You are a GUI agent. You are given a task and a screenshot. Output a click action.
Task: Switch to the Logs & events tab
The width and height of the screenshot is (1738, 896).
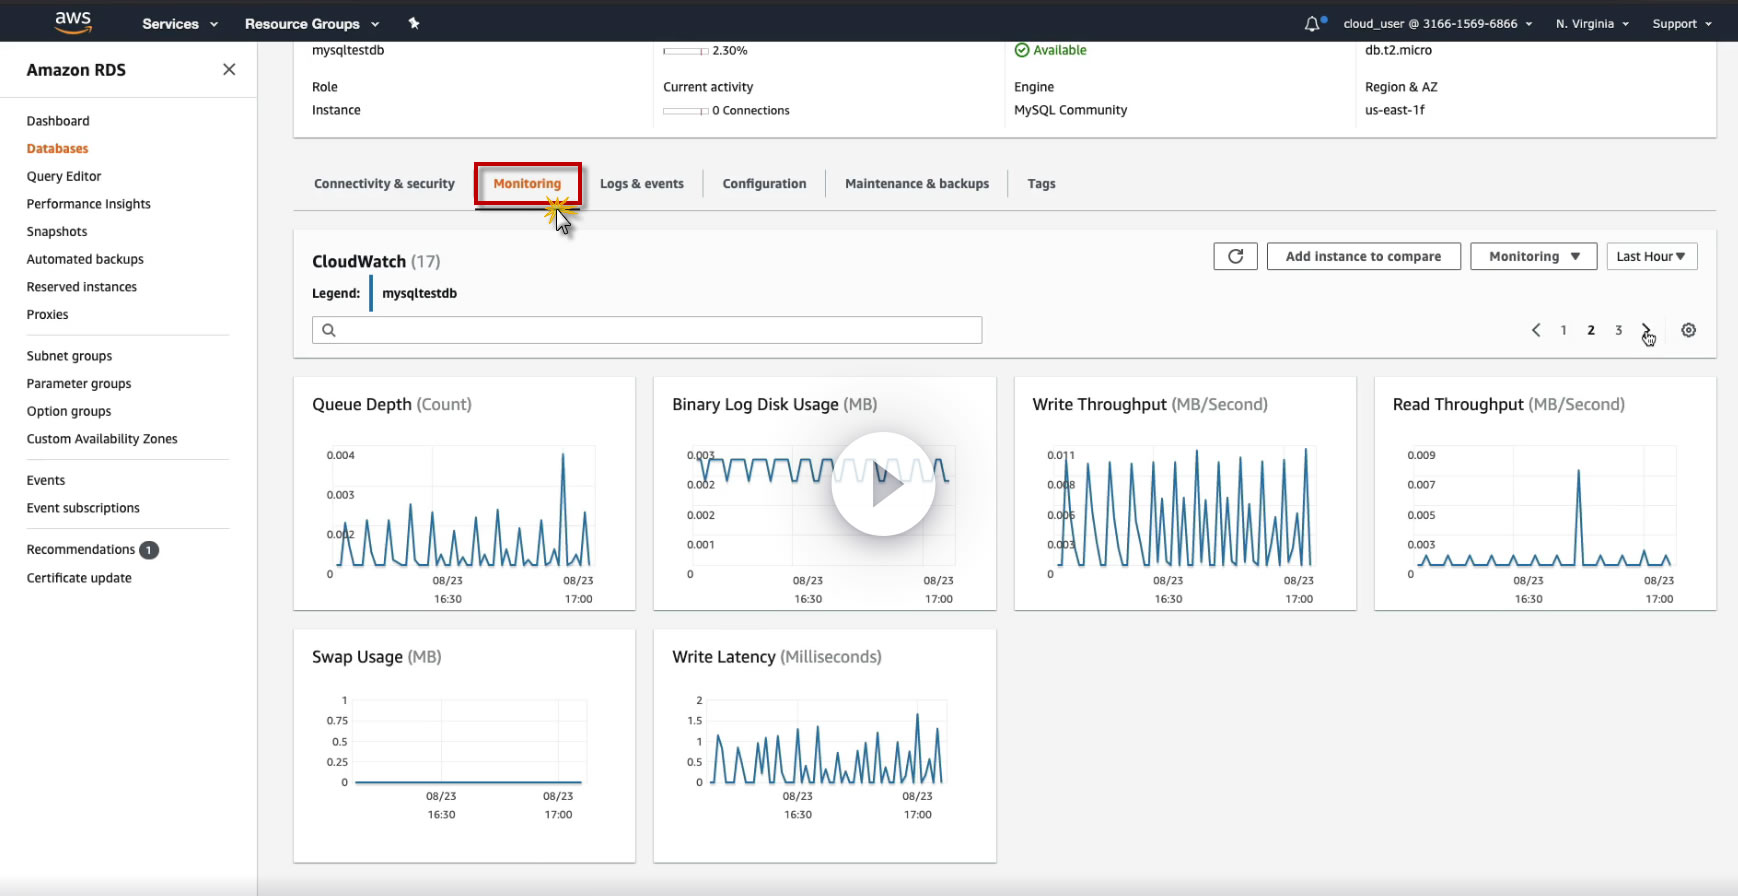point(641,184)
